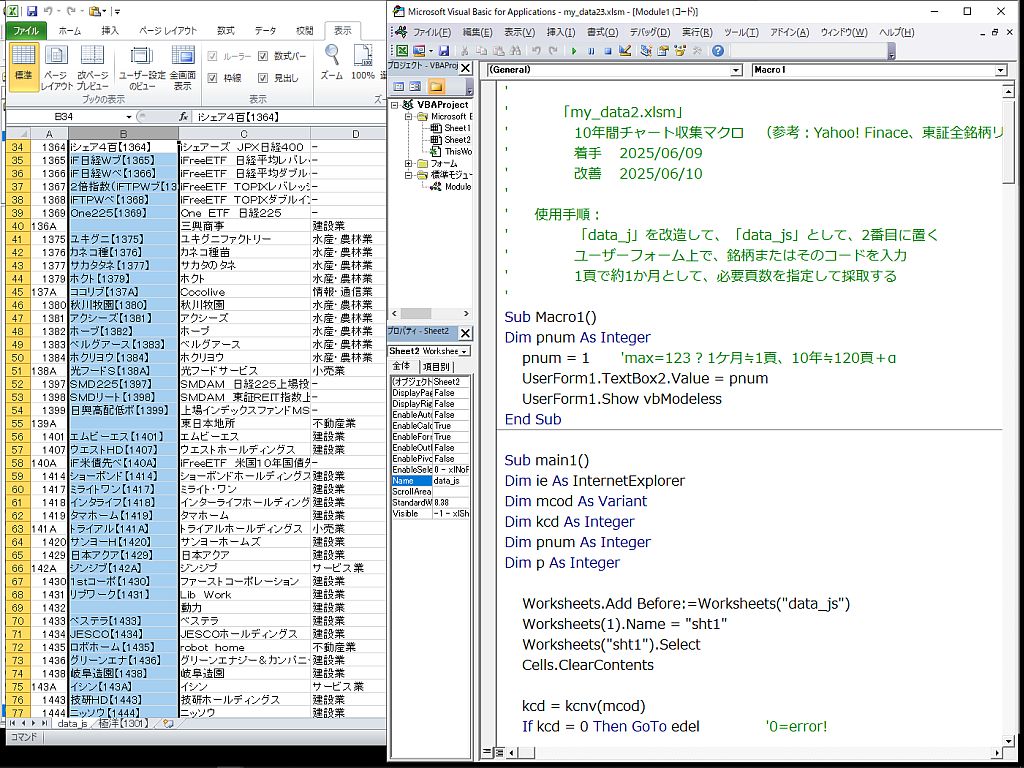Open Project Explorer icon in VBA toolbar
The width and height of the screenshot is (1024, 768).
pyautogui.click(x=646, y=50)
